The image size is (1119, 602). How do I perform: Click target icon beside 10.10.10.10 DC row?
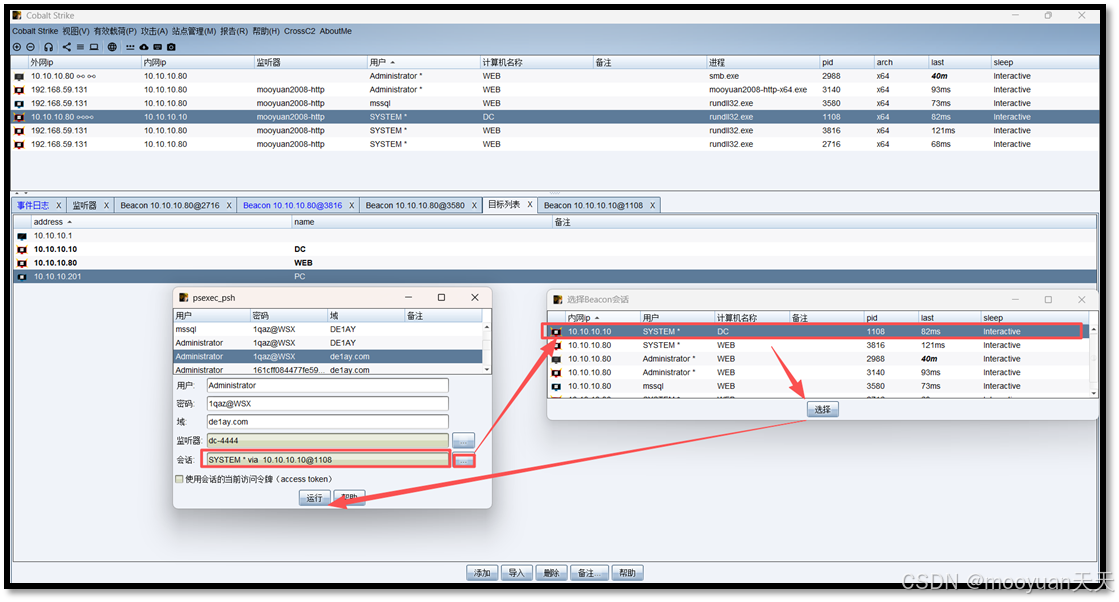(x=22, y=250)
